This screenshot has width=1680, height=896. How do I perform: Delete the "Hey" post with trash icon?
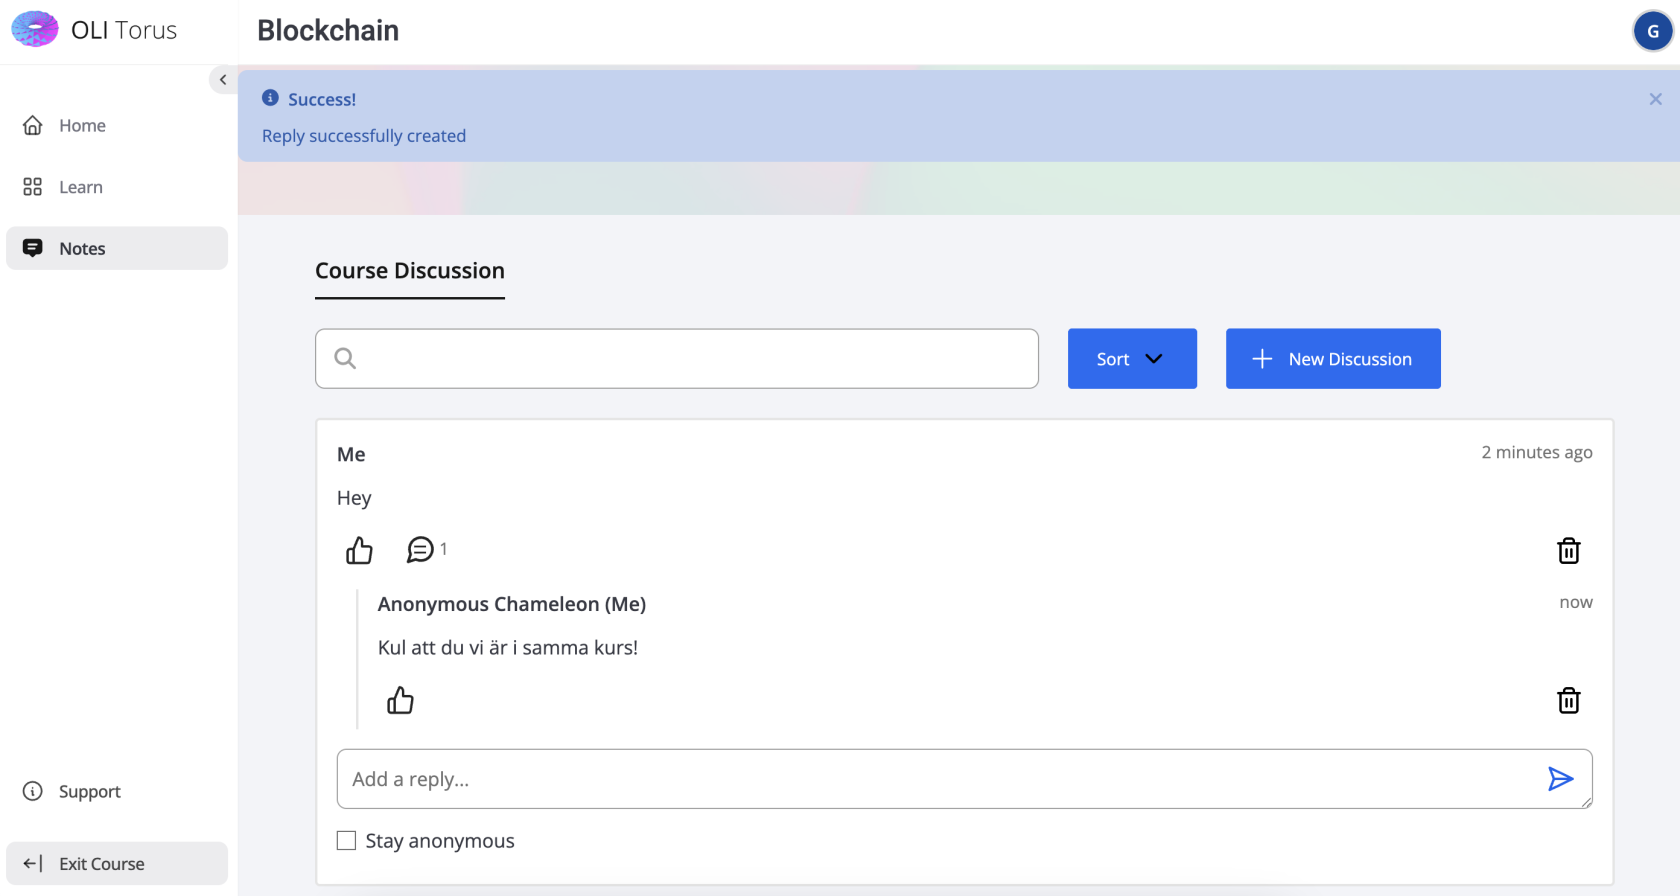(1568, 551)
